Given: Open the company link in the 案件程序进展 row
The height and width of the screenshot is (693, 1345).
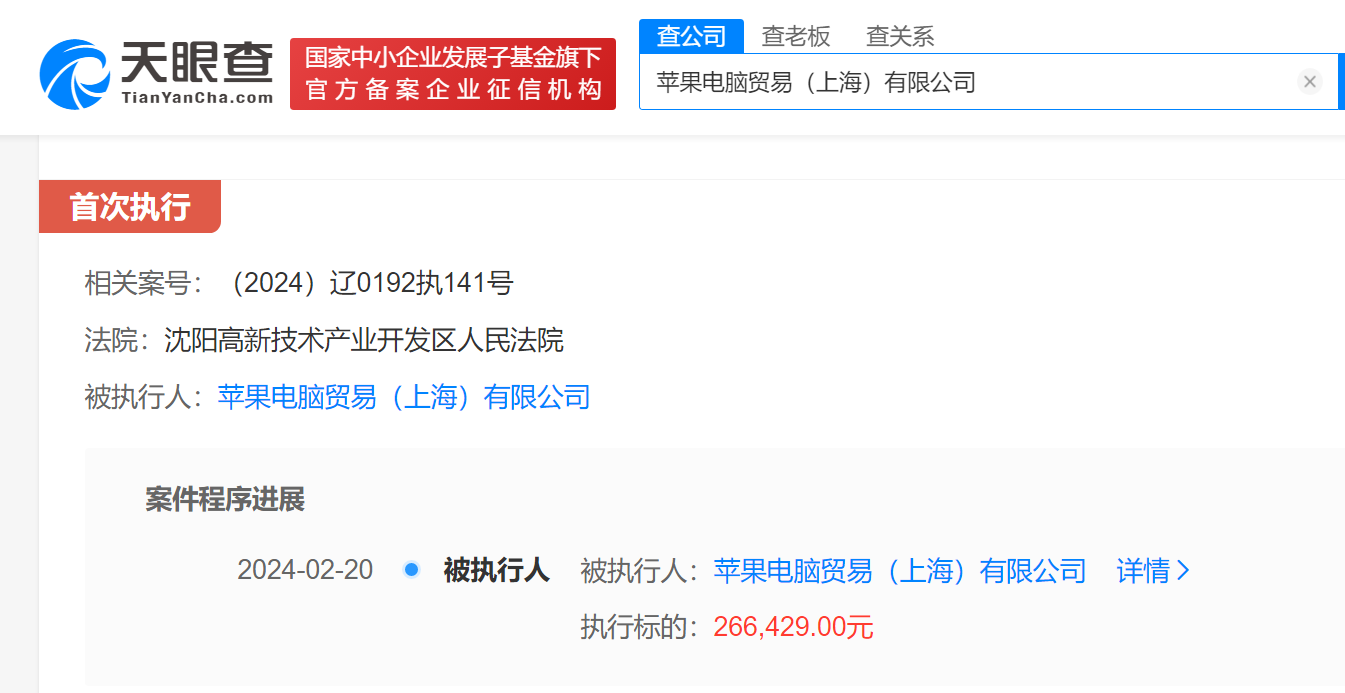Looking at the screenshot, I should coord(900,571).
